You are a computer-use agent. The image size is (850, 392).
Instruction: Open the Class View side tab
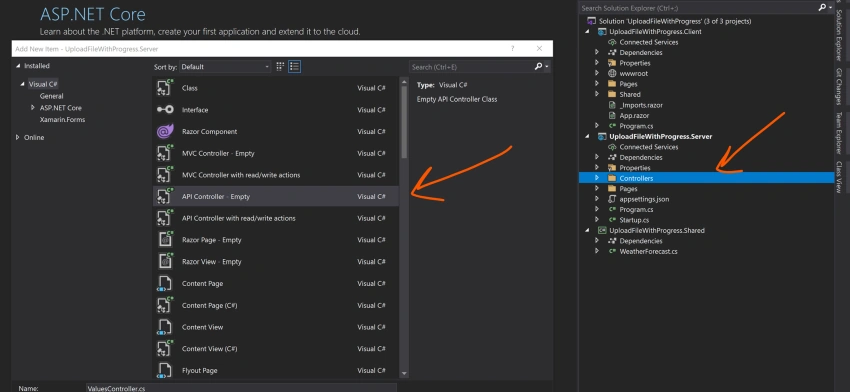pos(839,177)
